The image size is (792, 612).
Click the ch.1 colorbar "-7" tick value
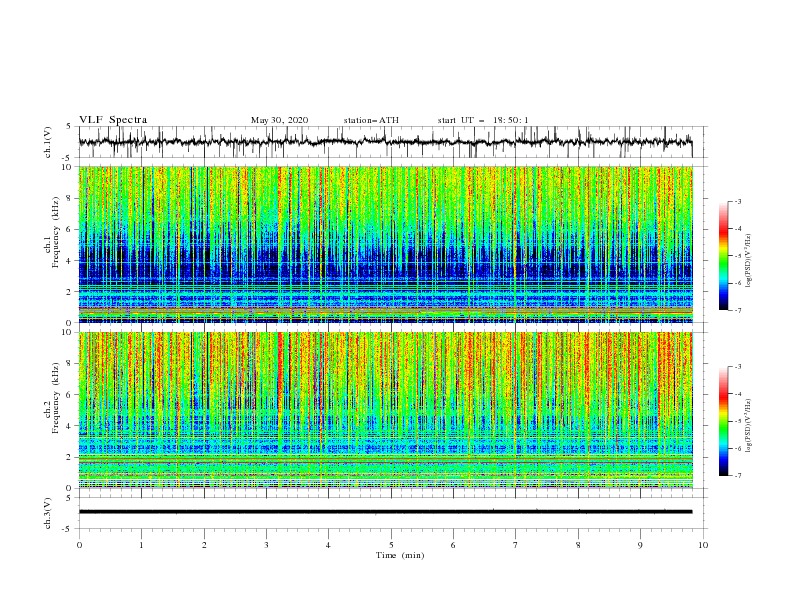pyautogui.click(x=738, y=311)
